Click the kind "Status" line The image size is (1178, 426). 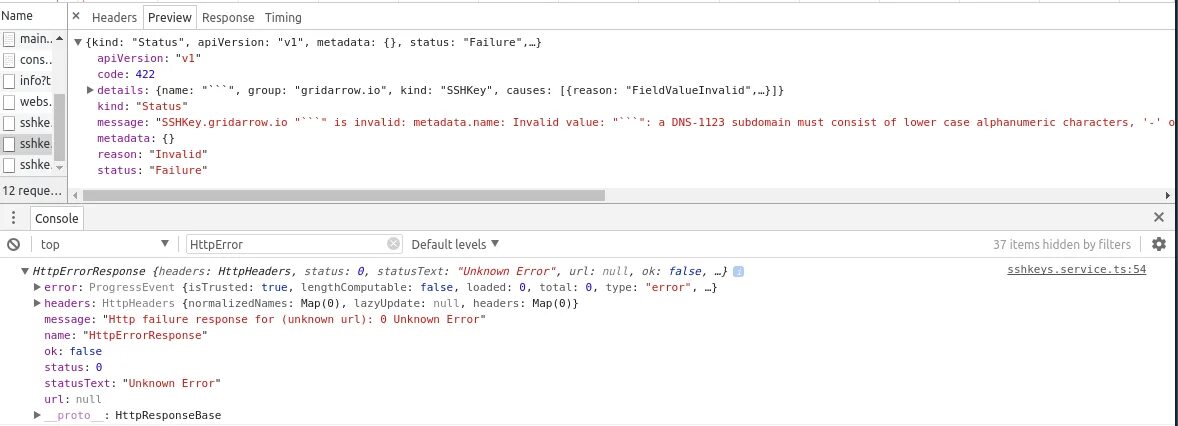[143, 106]
